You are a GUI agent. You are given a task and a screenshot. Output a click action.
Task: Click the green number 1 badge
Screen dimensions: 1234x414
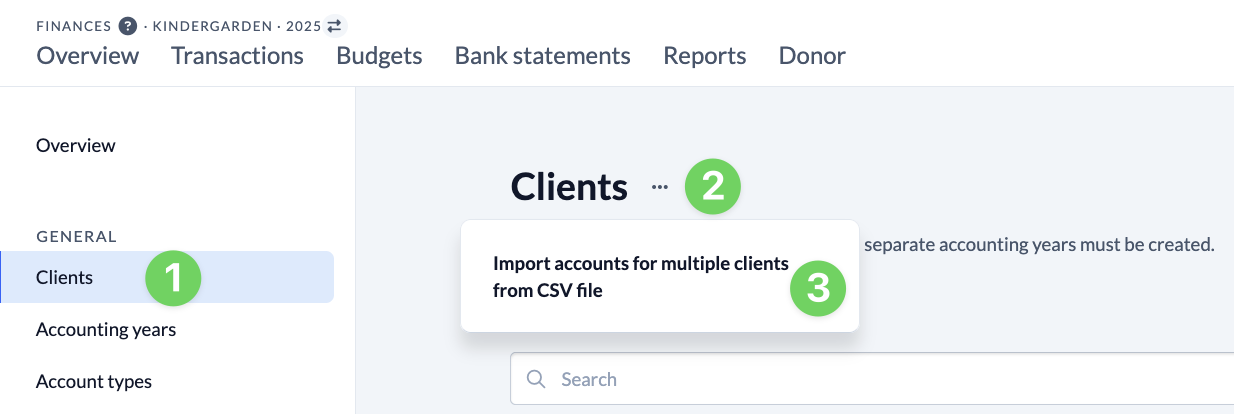point(174,278)
